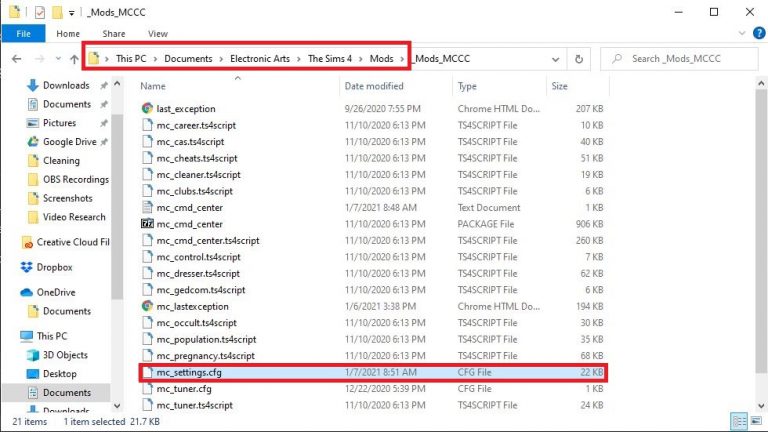The height and width of the screenshot is (432, 768).
Task: Switch to Details view icon in status bar
Action: (739, 421)
